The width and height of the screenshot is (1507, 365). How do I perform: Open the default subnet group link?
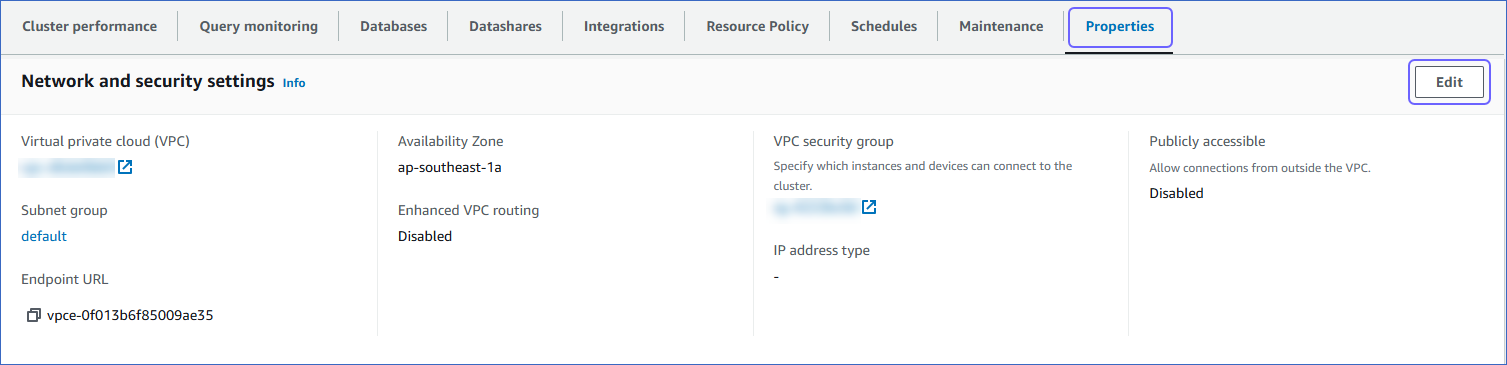pos(44,236)
